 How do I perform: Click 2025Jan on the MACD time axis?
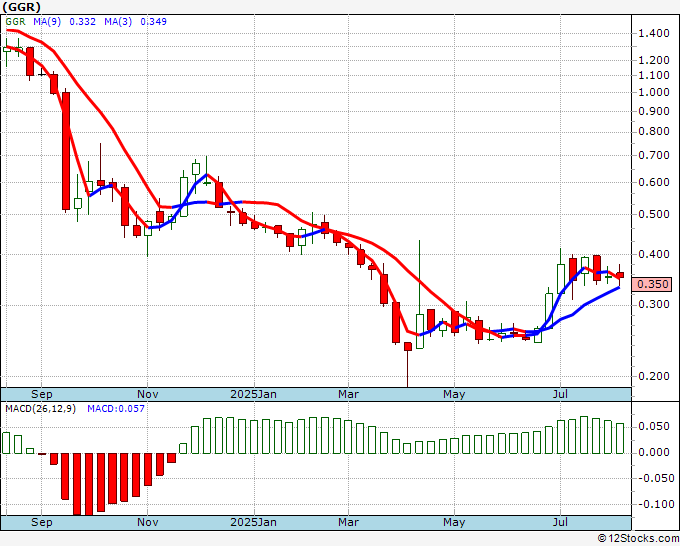pos(253,522)
